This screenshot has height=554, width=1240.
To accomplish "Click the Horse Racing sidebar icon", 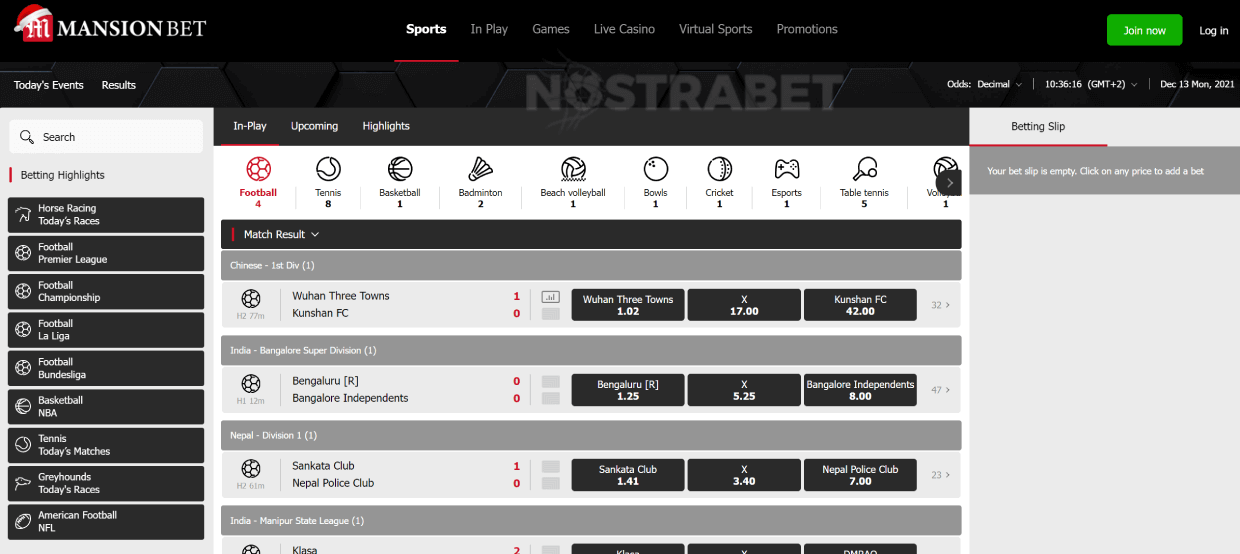I will (22, 215).
